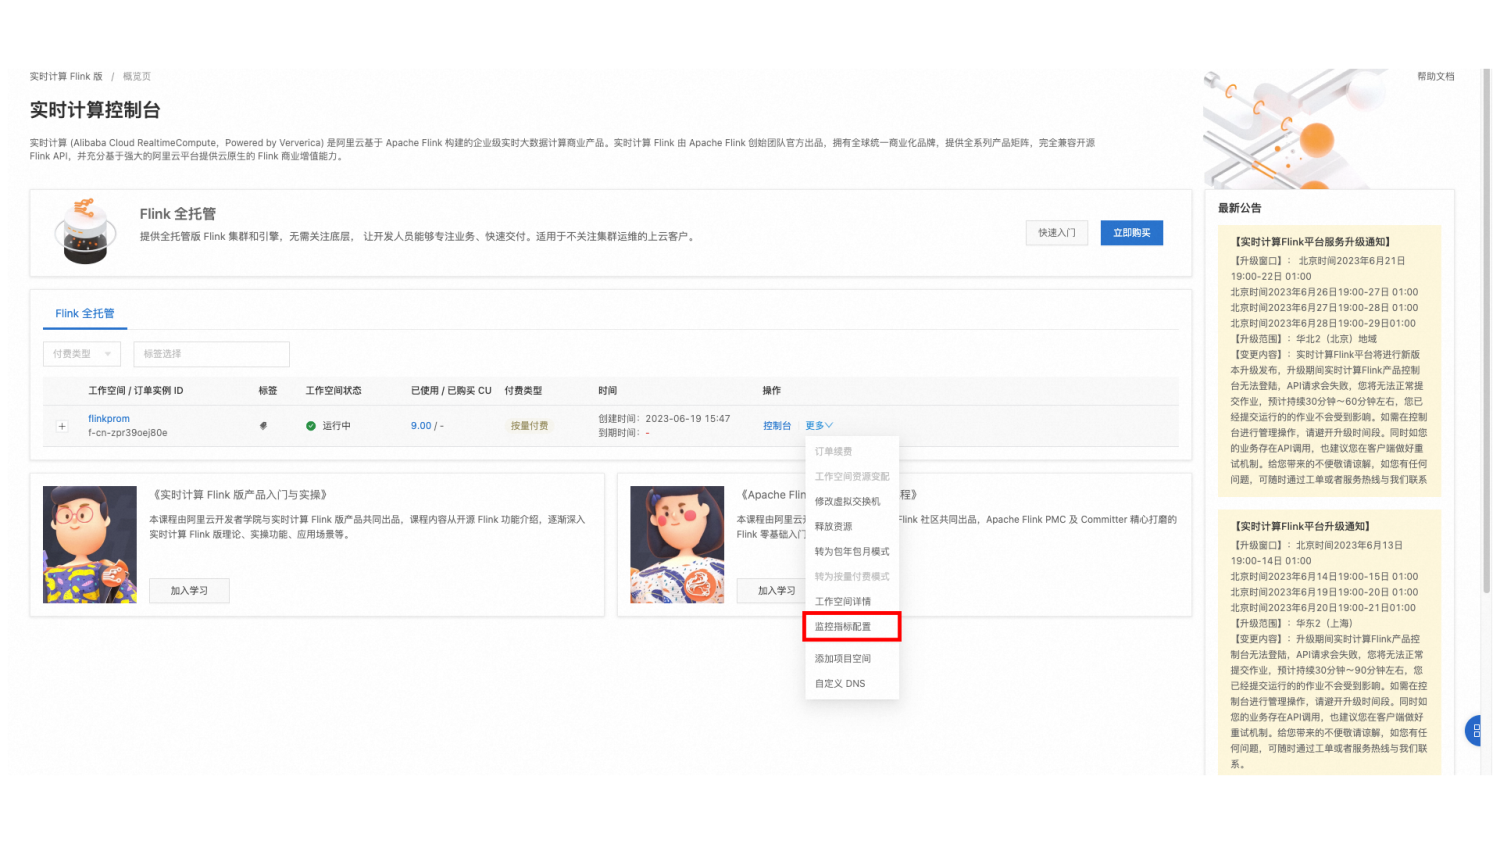Screen dimensions: 1500x844
Task: Click the Flink 全托管 product logo icon
Action: (85, 231)
